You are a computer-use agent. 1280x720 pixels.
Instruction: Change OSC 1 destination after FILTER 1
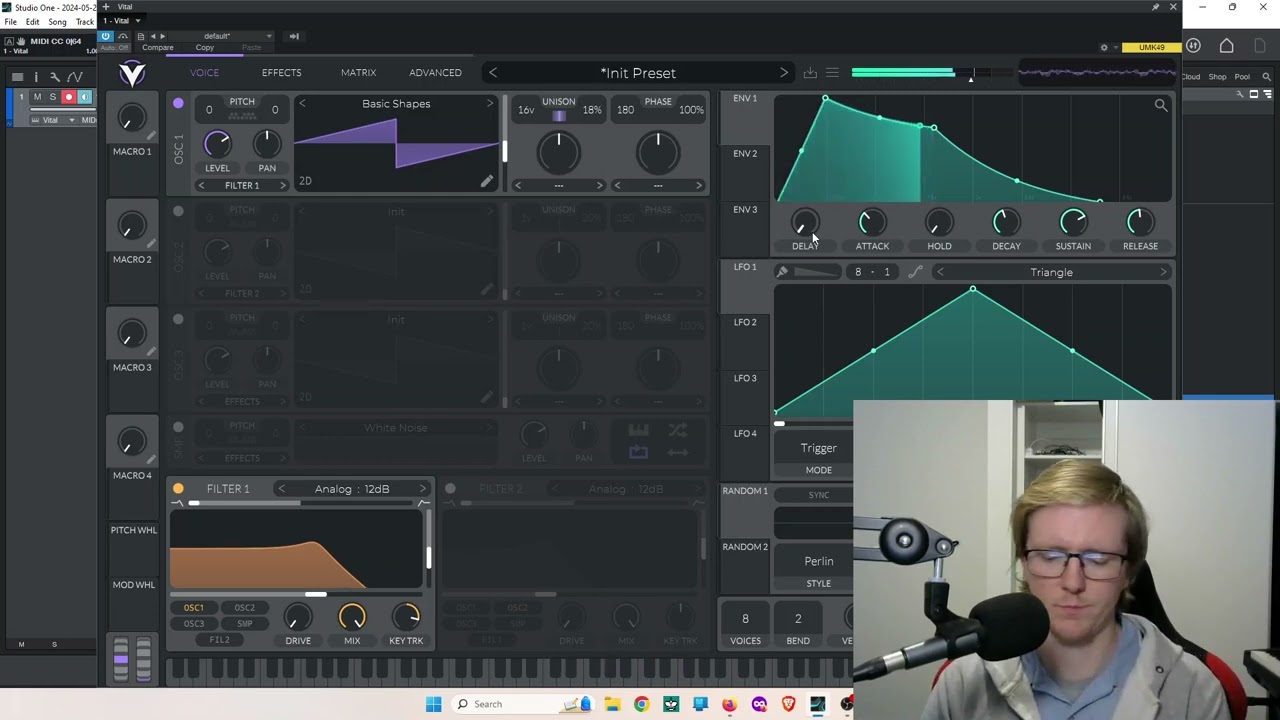(x=282, y=185)
